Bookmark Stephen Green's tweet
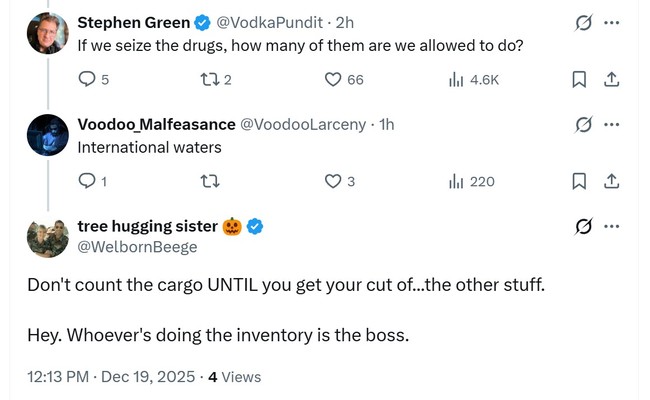 point(578,80)
